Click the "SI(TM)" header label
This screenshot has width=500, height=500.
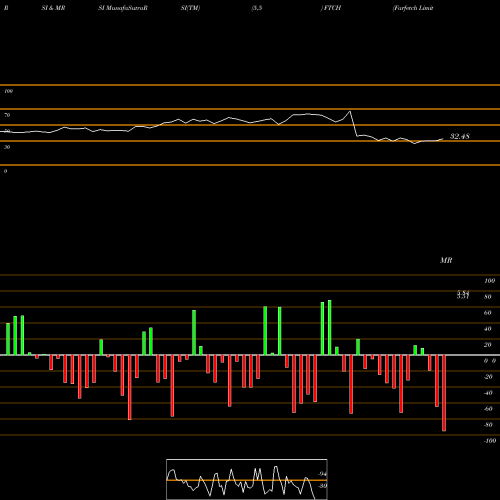coord(190,8)
